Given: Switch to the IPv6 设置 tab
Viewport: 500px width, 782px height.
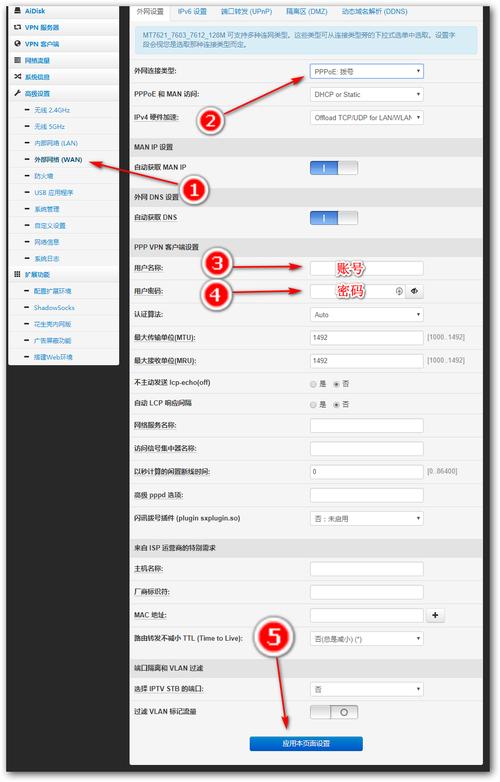Looking at the screenshot, I should click(192, 11).
